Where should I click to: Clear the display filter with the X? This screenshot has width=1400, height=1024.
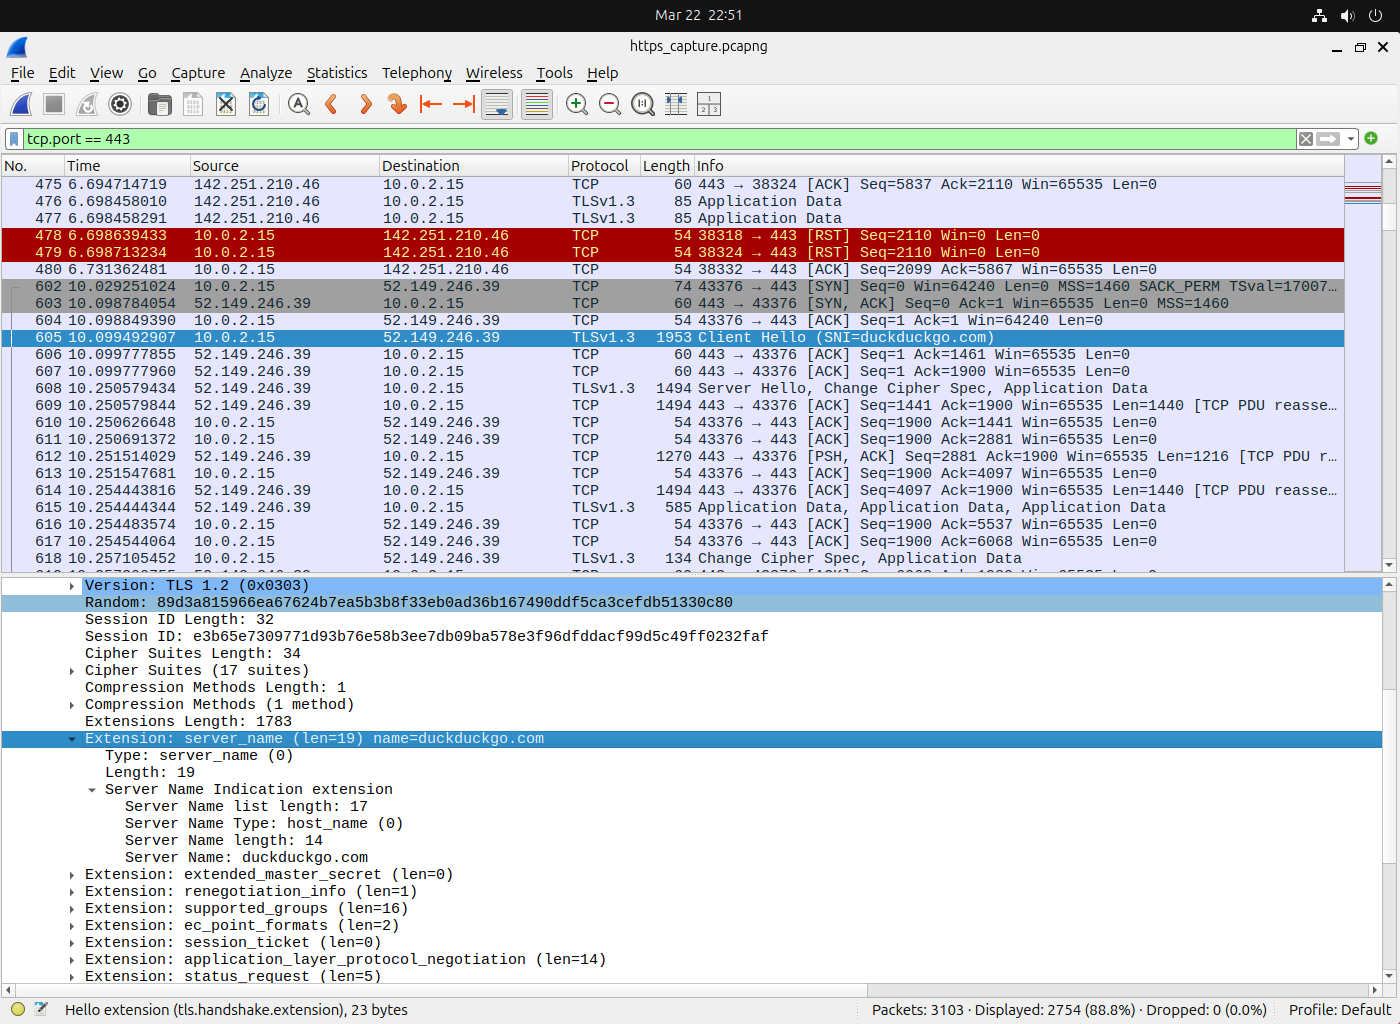(1305, 139)
